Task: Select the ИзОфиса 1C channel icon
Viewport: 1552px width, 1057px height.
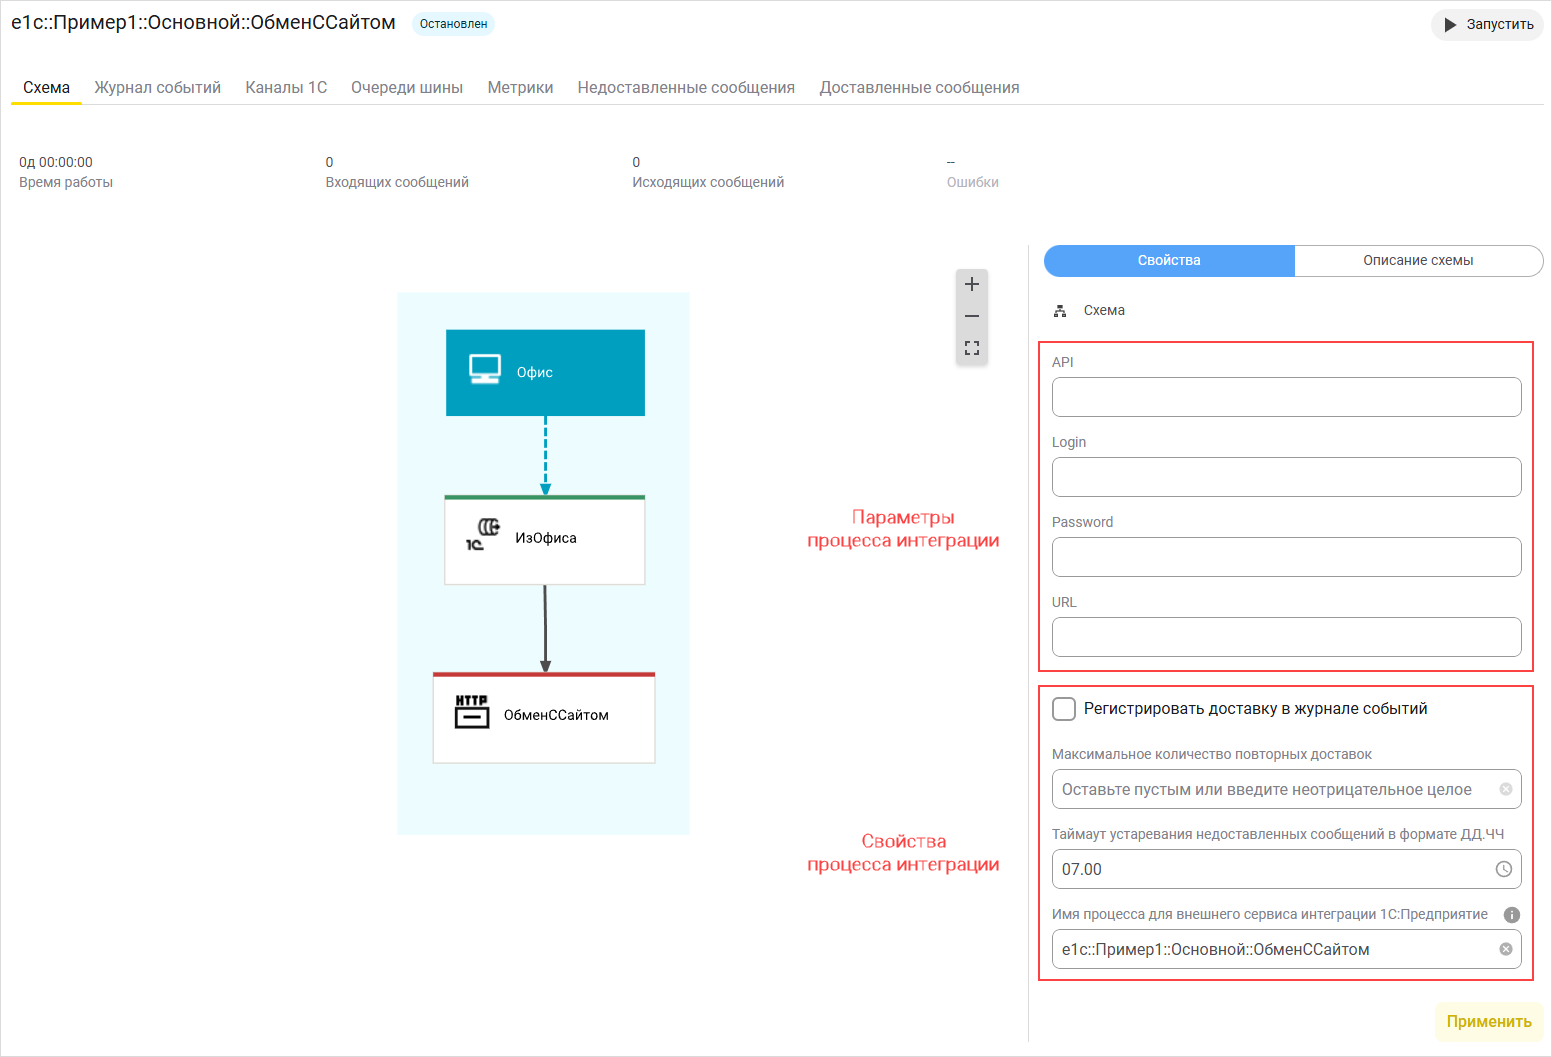Action: tap(482, 535)
